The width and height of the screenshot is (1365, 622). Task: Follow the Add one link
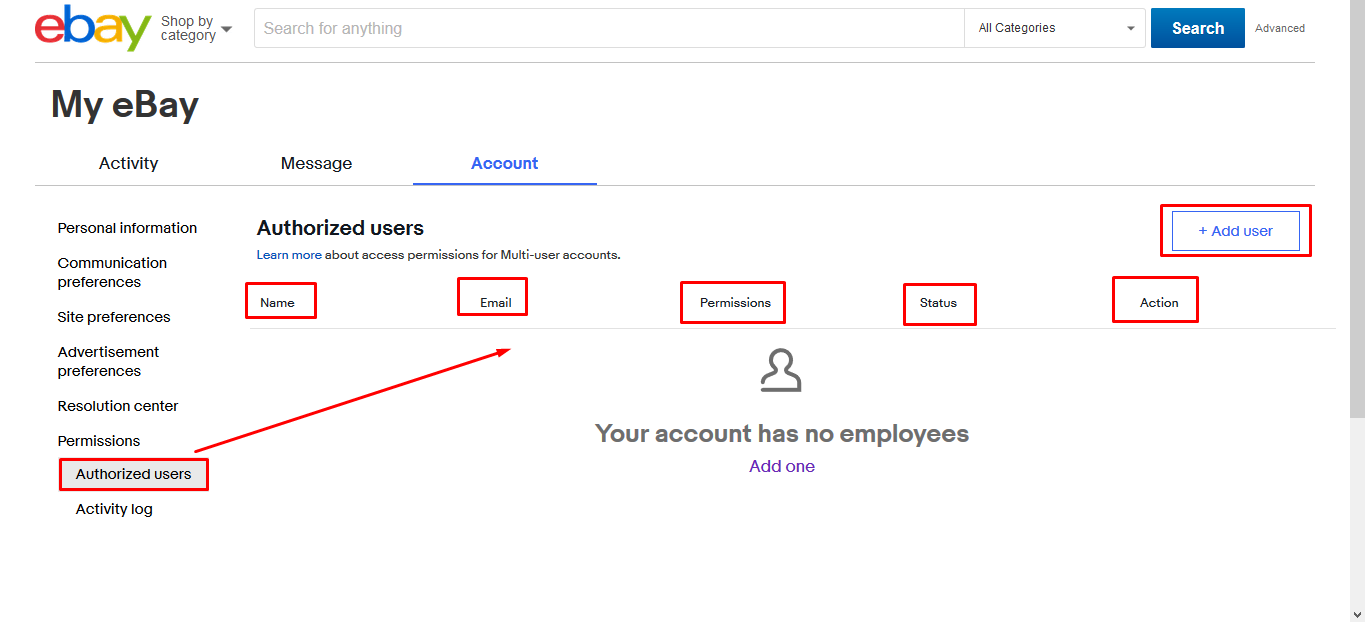782,466
